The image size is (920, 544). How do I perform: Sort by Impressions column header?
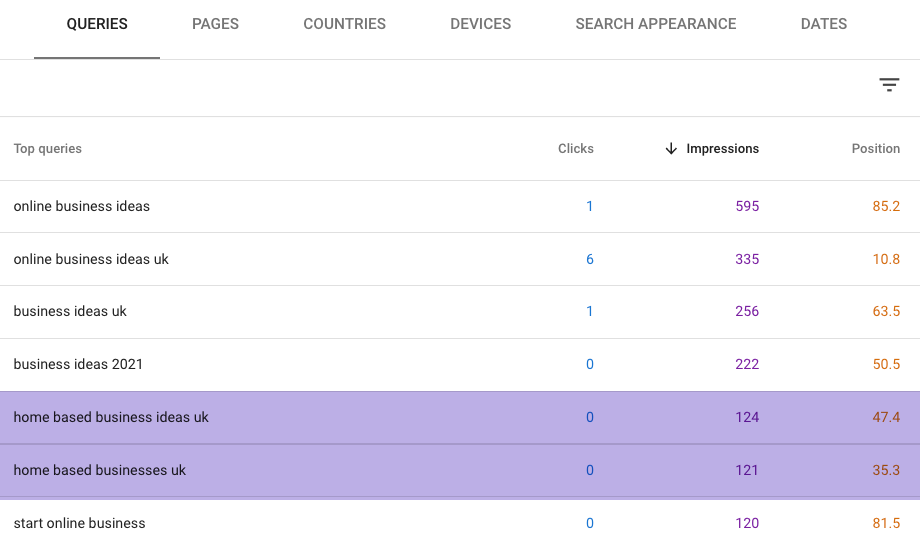(x=722, y=149)
